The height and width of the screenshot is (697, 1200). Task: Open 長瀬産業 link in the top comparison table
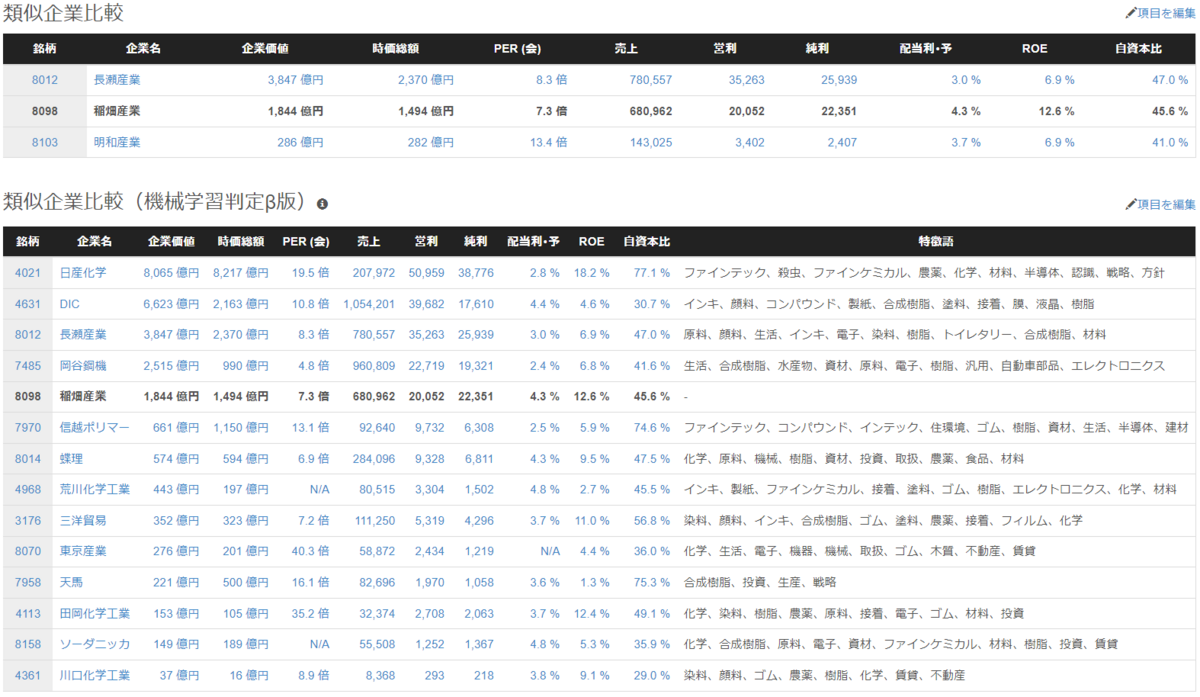point(117,80)
